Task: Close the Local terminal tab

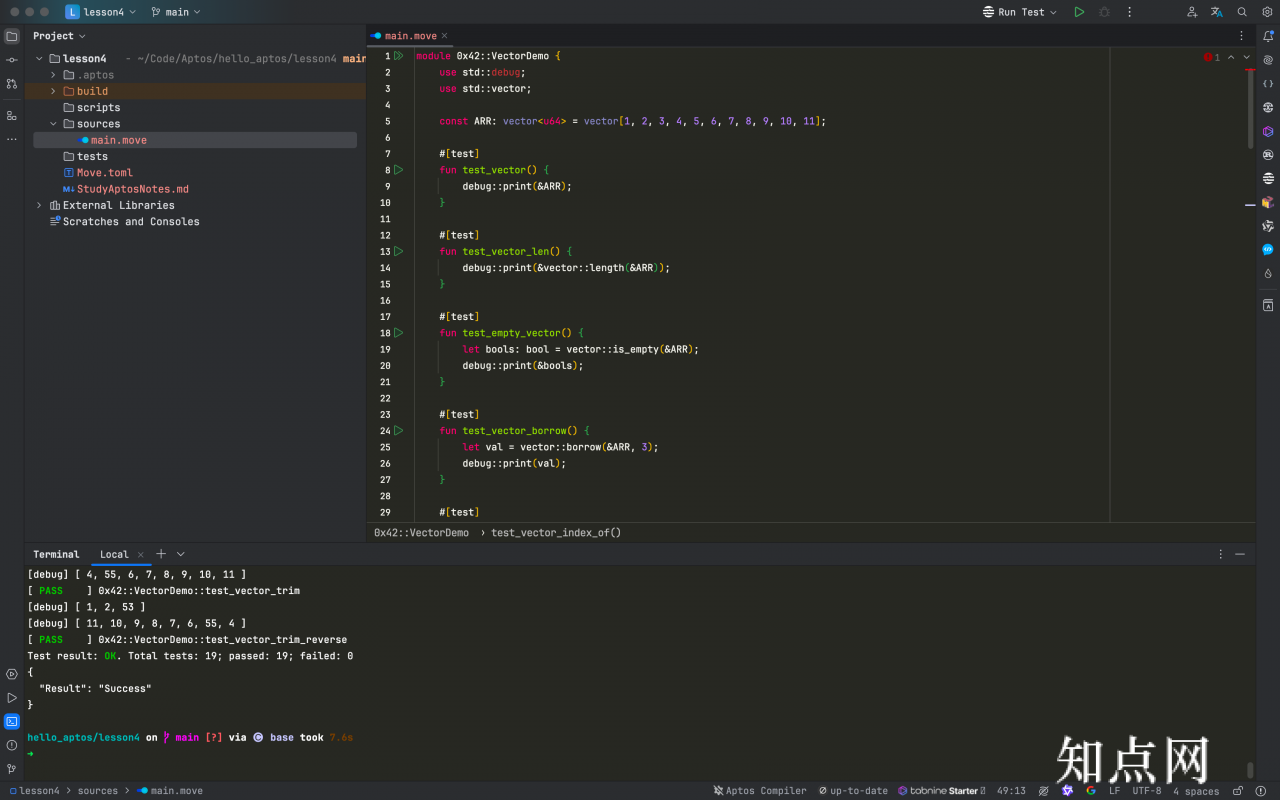Action: point(141,554)
